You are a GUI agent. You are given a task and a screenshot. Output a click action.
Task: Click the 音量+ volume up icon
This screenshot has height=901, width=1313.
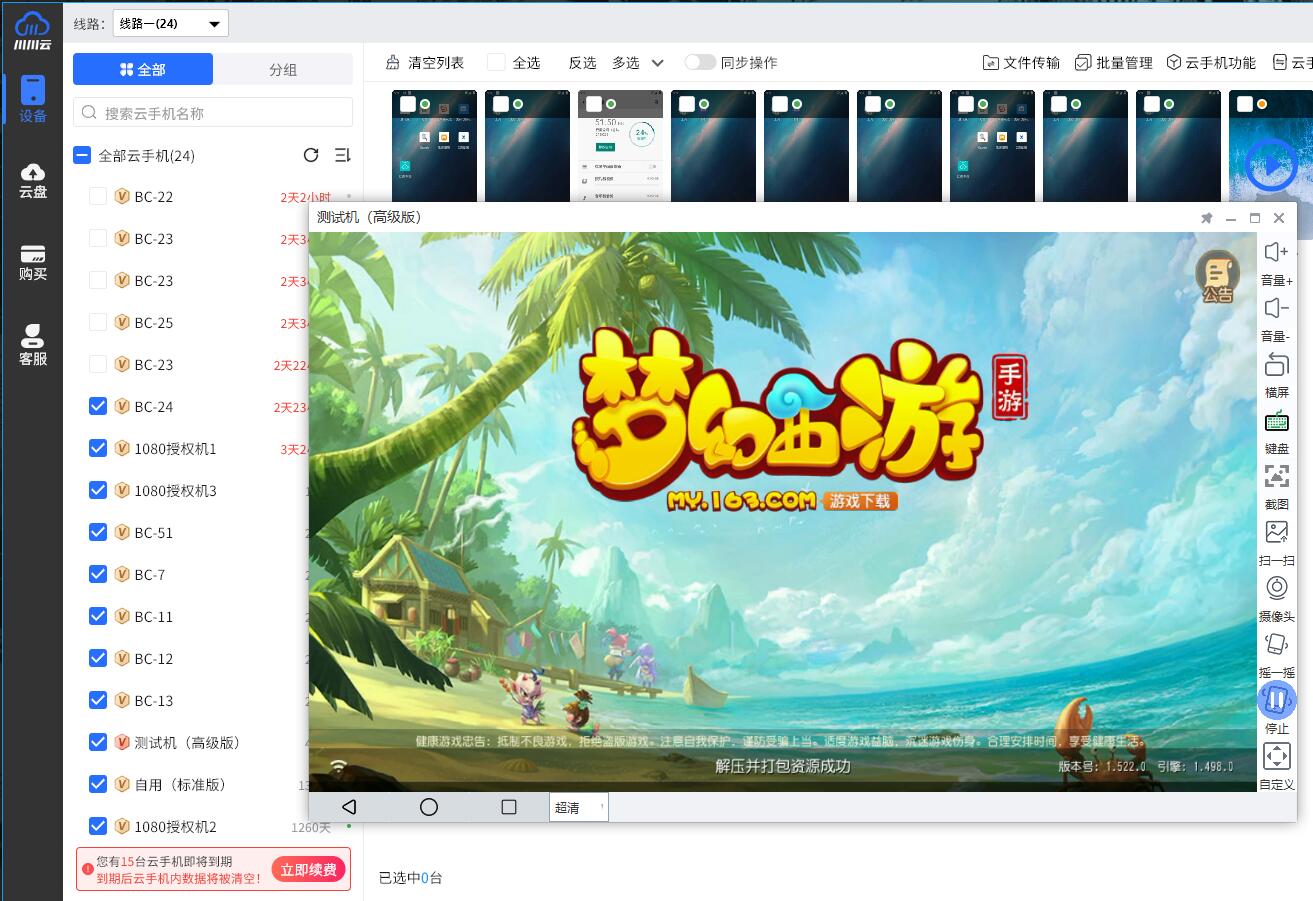pyautogui.click(x=1276, y=253)
